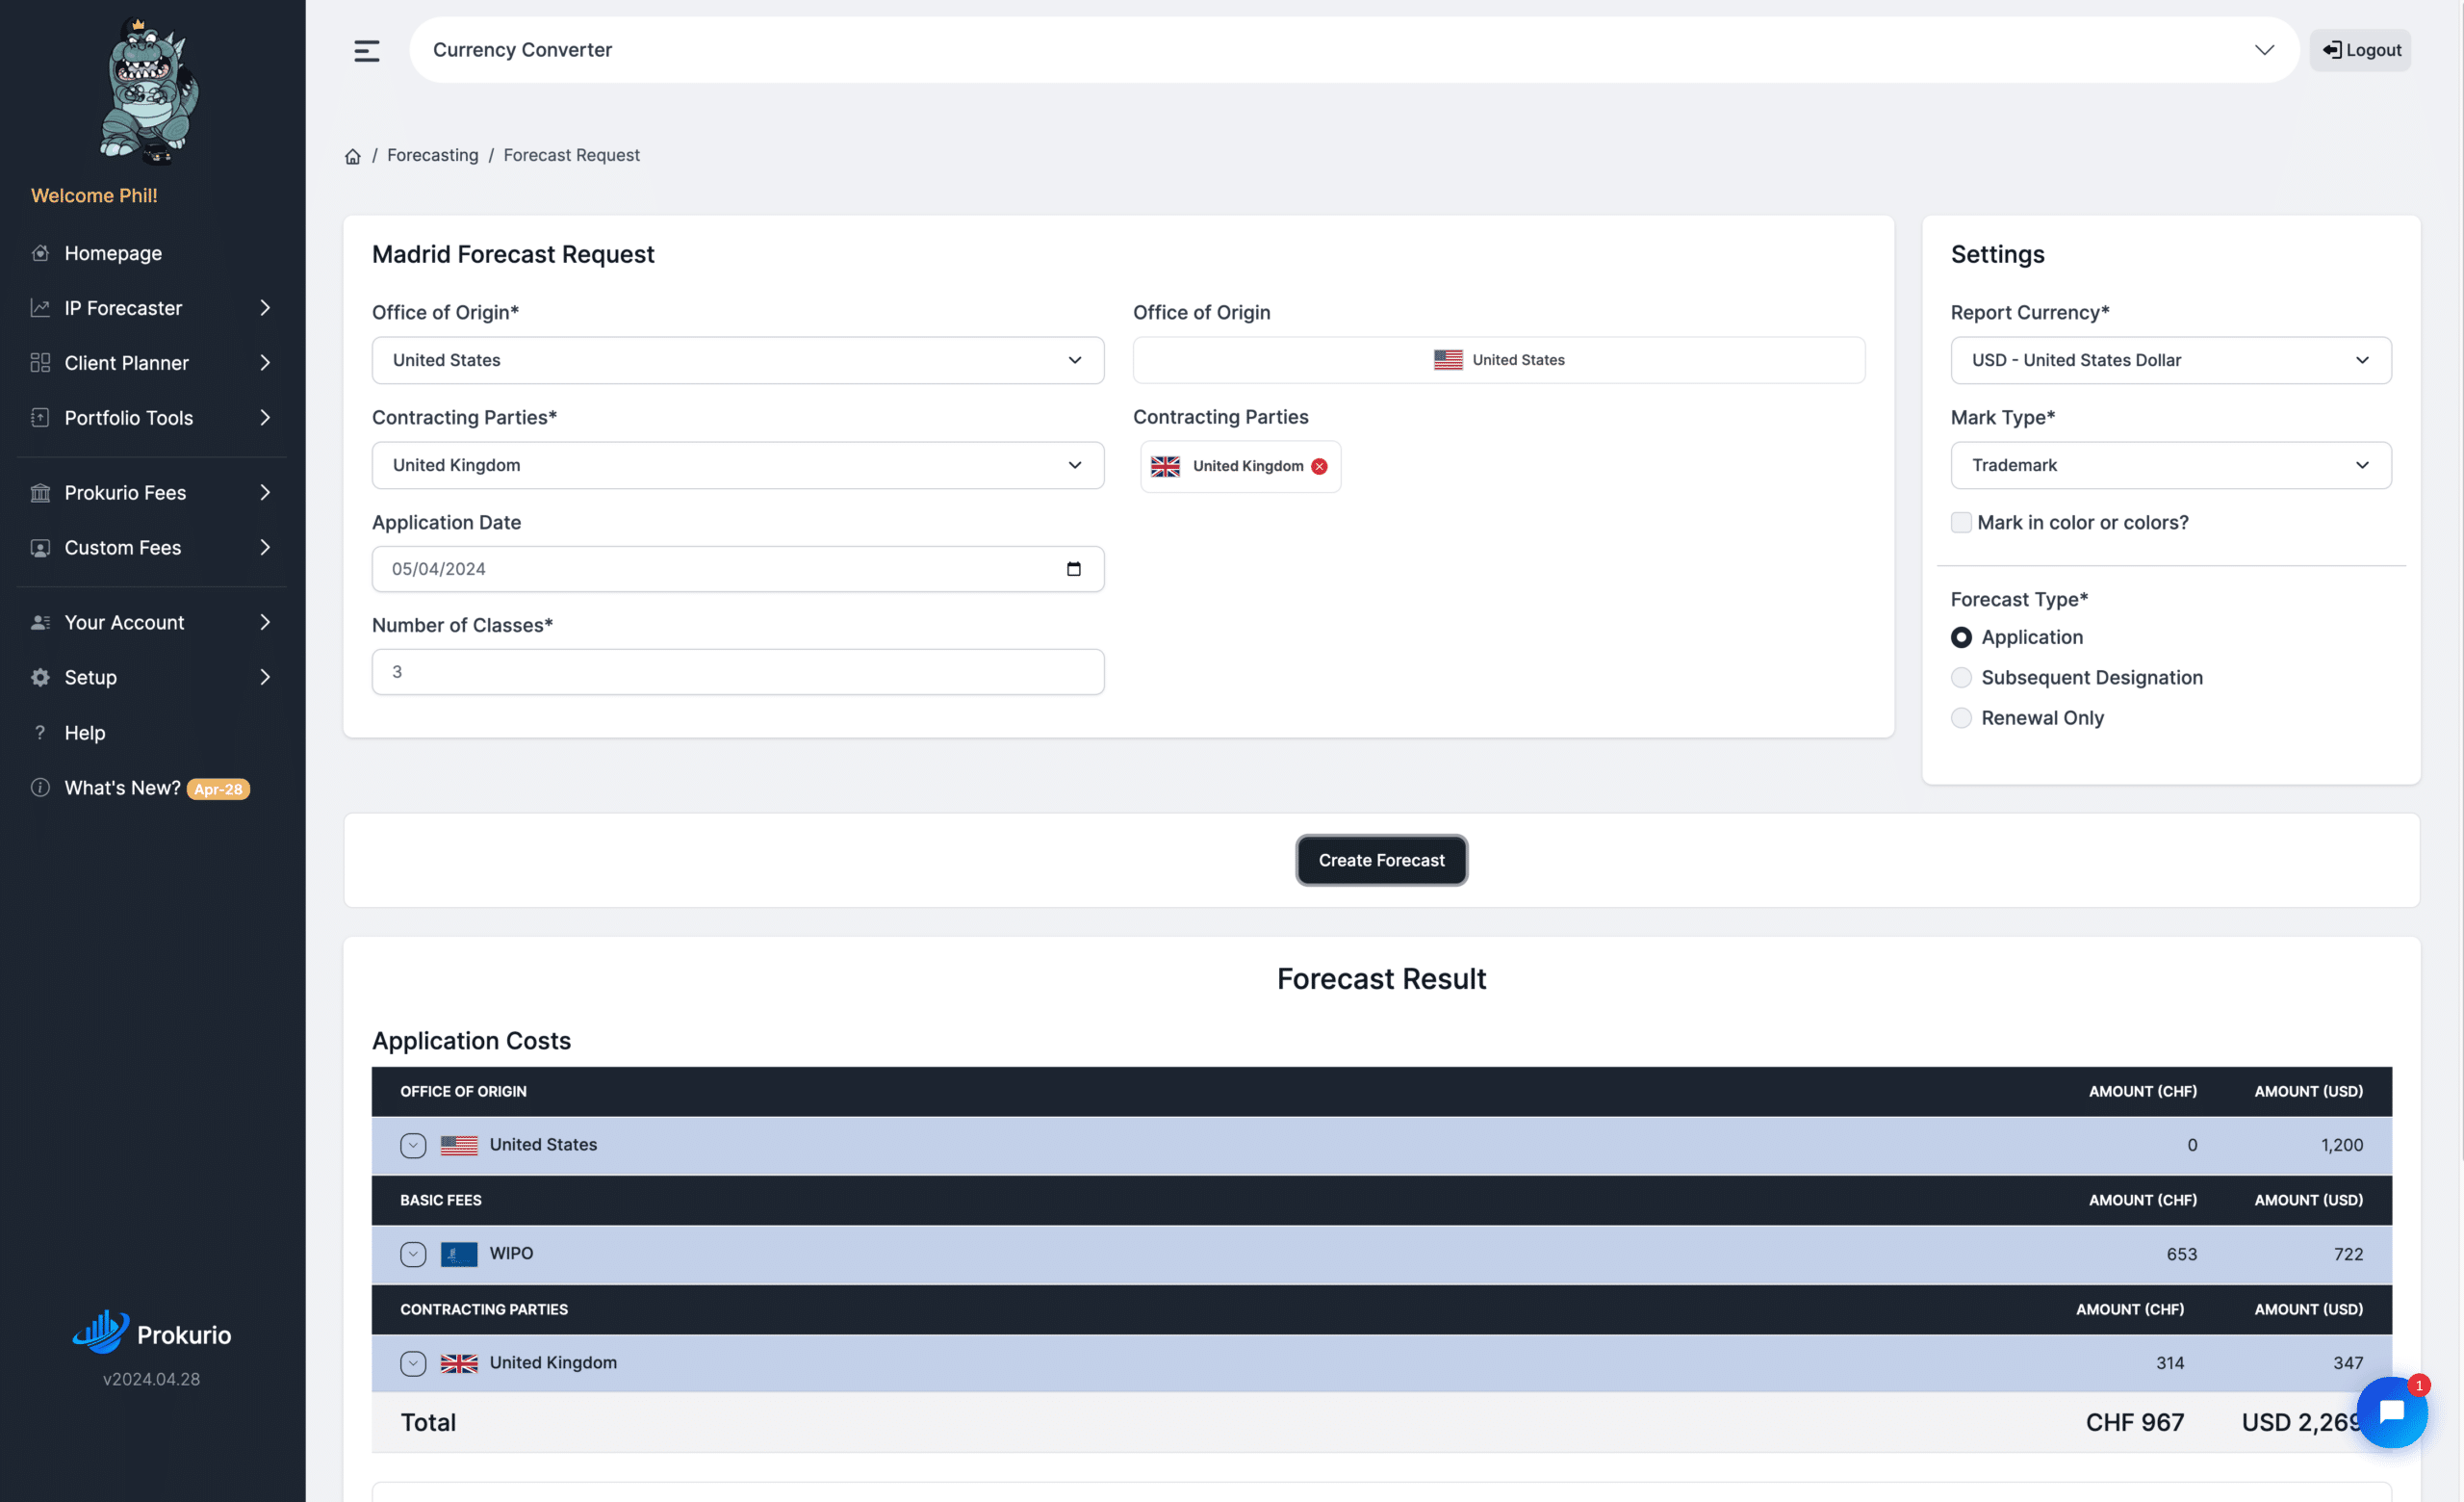Click the What's New info icon
The width and height of the screenshot is (2464, 1502).
pyautogui.click(x=40, y=787)
